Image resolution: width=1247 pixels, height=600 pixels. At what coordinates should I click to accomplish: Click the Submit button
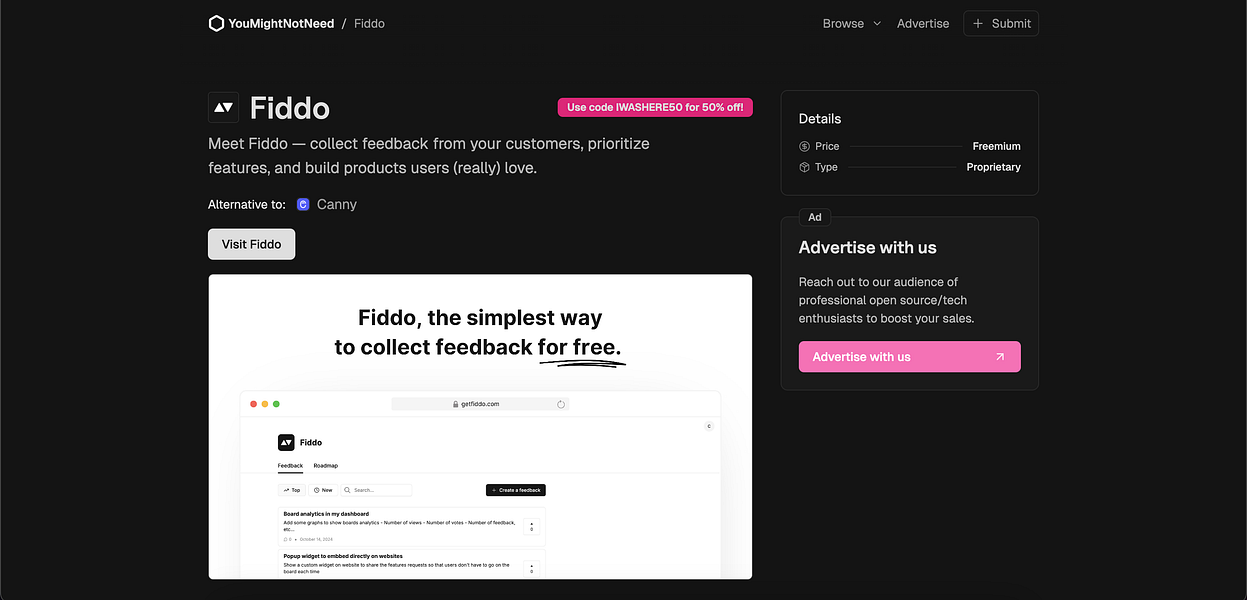click(x=1001, y=23)
